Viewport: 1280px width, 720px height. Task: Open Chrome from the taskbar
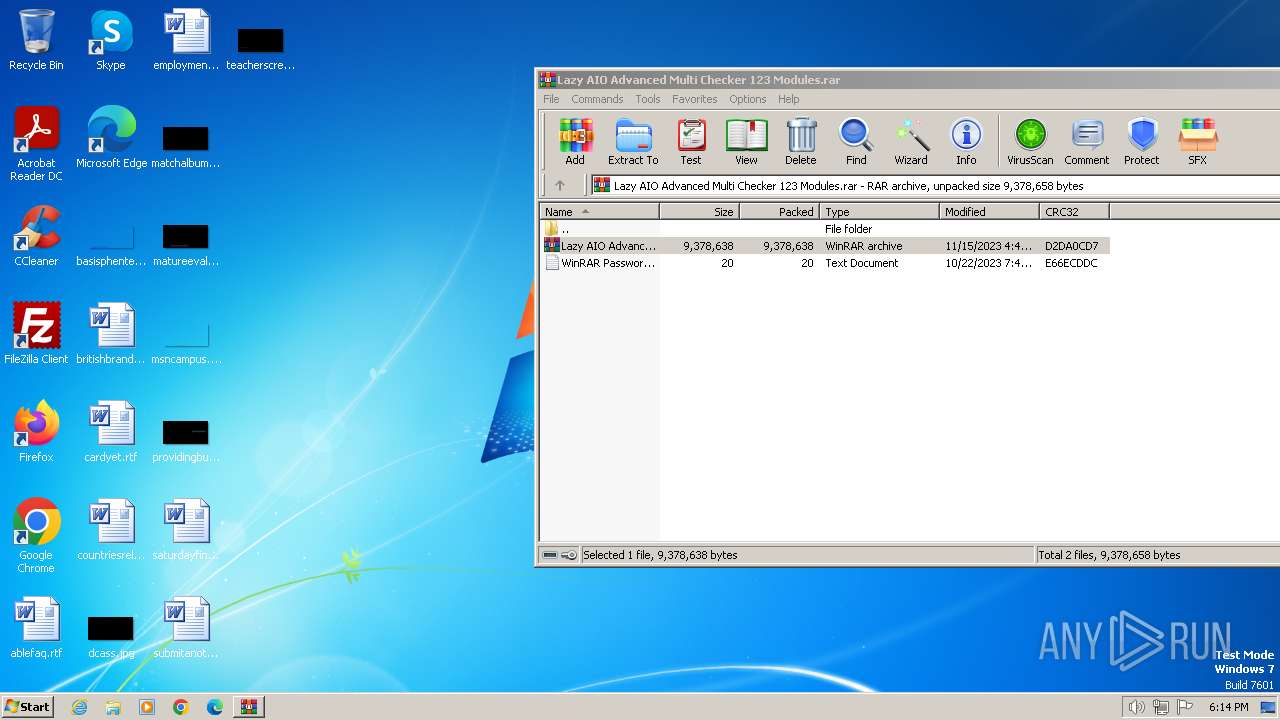coord(181,707)
